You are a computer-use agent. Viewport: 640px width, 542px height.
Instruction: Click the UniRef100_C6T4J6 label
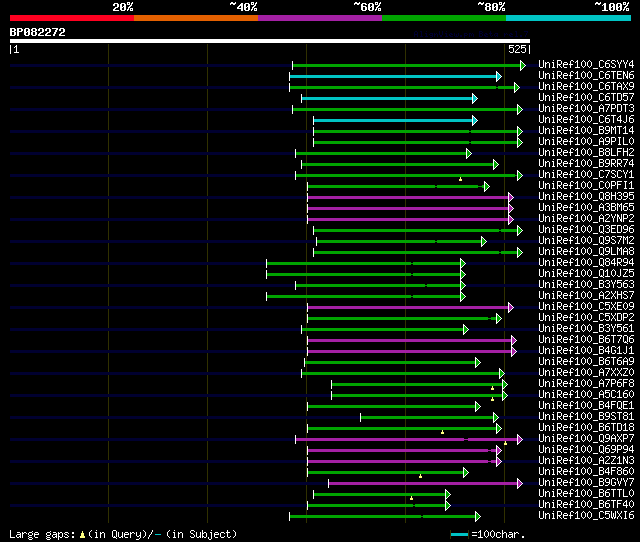click(x=586, y=120)
